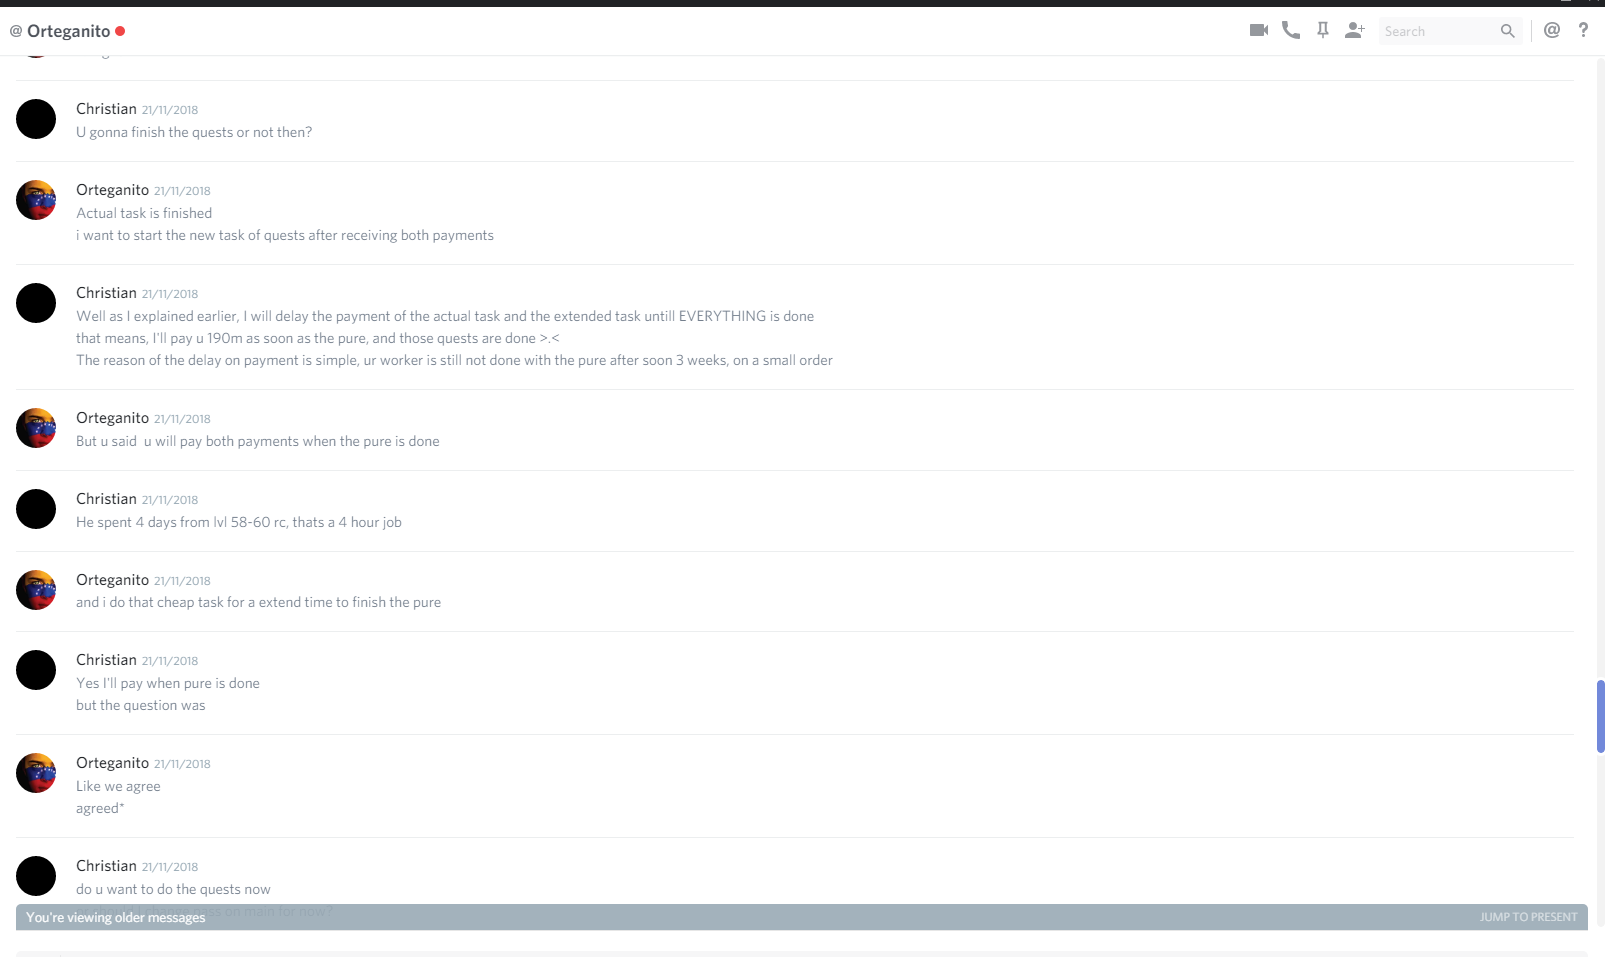Viewport: 1605px width, 957px height.
Task: Open Christian's avatar on quests message
Action: 36,119
